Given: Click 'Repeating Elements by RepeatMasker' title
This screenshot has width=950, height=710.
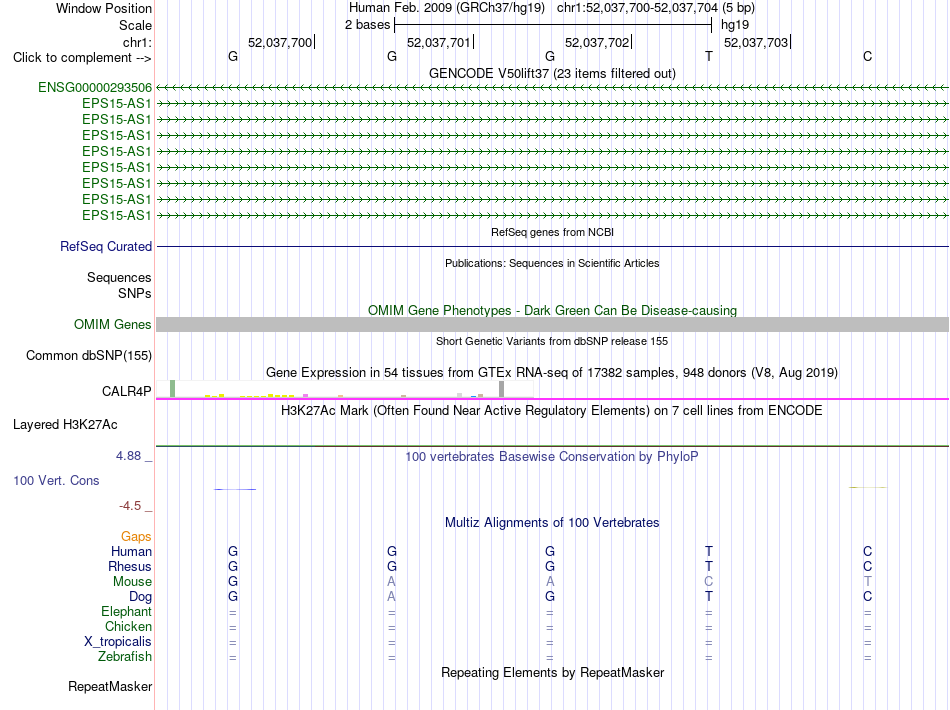Looking at the screenshot, I should 552,672.
